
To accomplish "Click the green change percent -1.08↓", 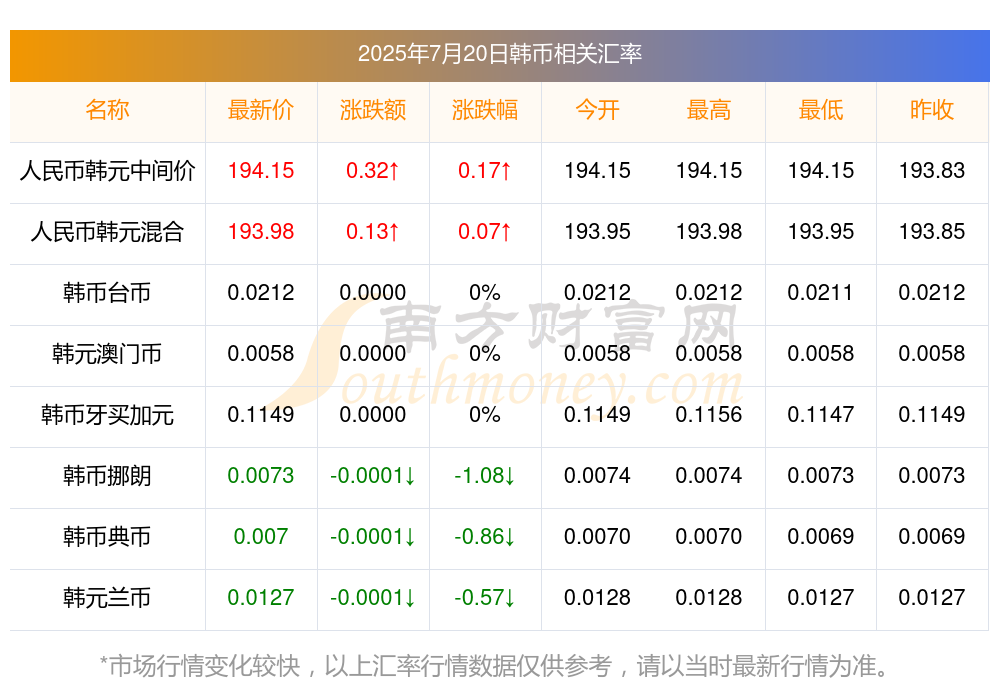I will pyautogui.click(x=485, y=476).
